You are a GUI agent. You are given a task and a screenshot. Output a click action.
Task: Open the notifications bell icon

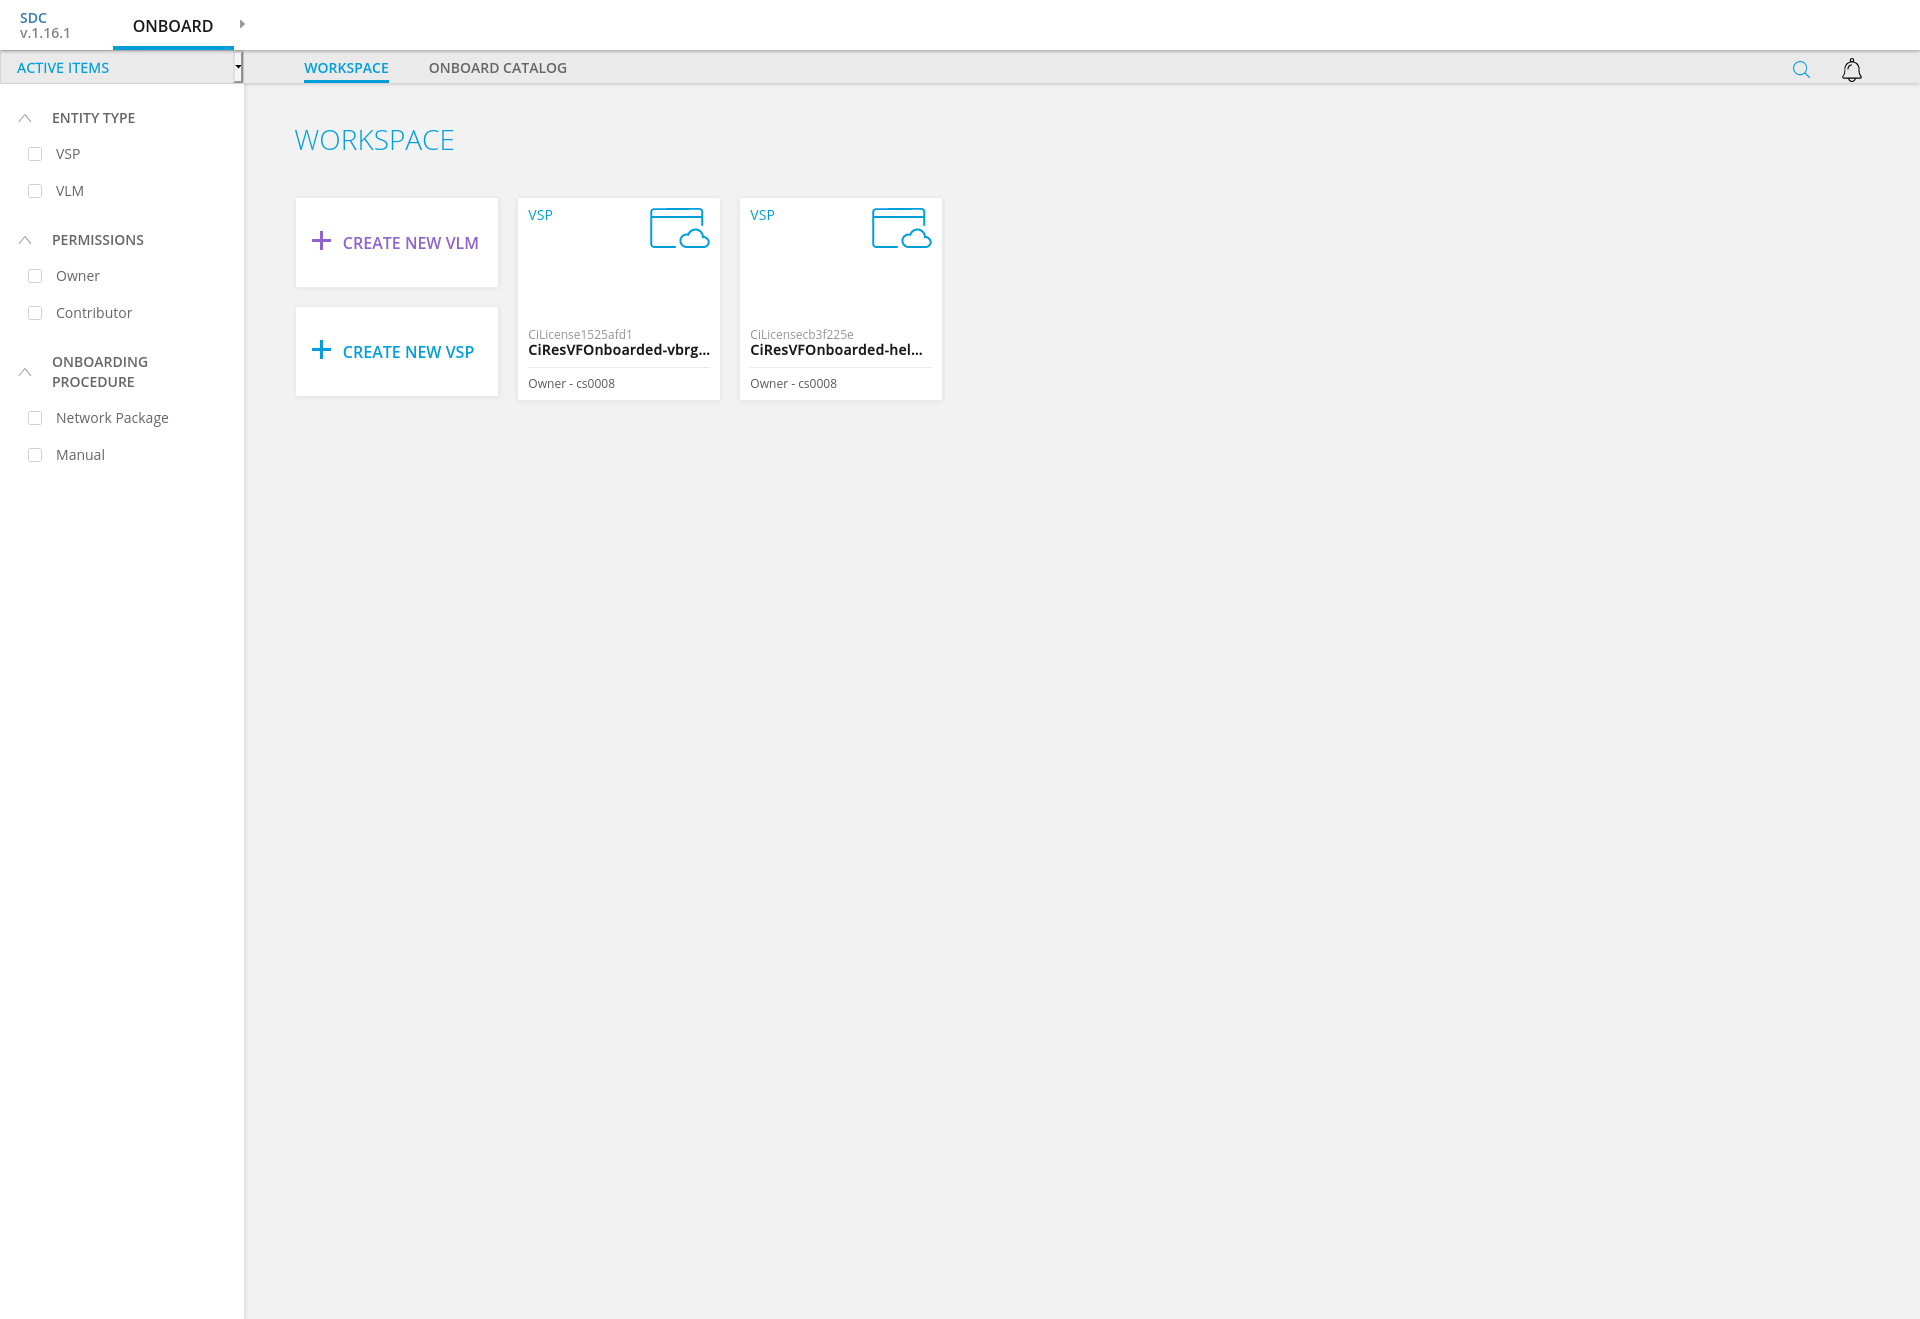click(x=1851, y=69)
